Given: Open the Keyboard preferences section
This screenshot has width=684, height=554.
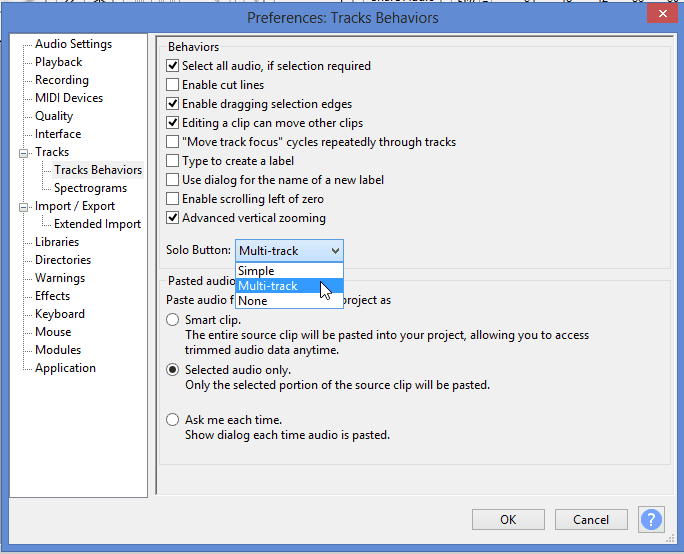Looking at the screenshot, I should [61, 314].
